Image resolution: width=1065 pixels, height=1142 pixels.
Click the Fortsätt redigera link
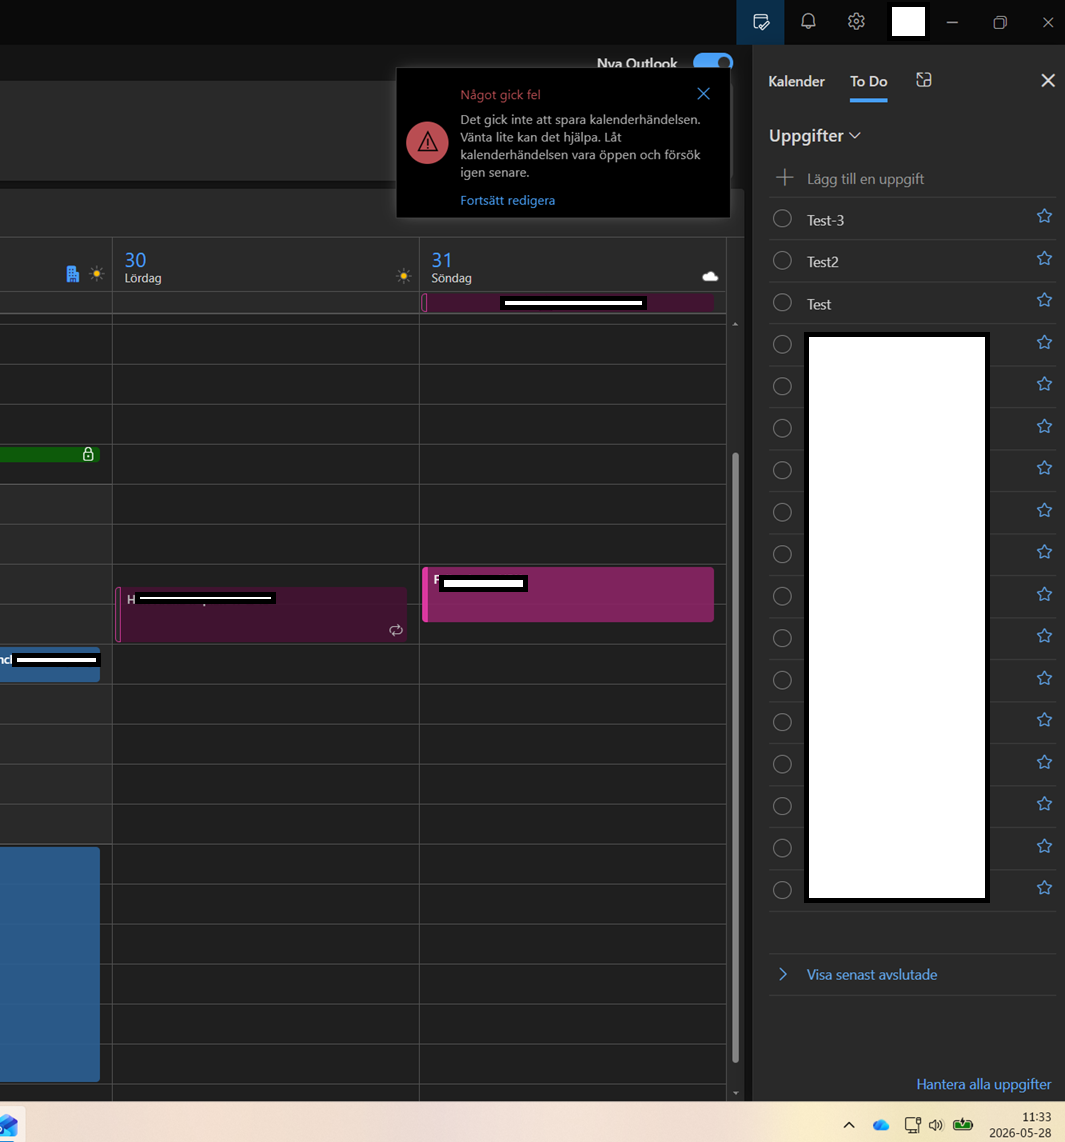(x=507, y=200)
